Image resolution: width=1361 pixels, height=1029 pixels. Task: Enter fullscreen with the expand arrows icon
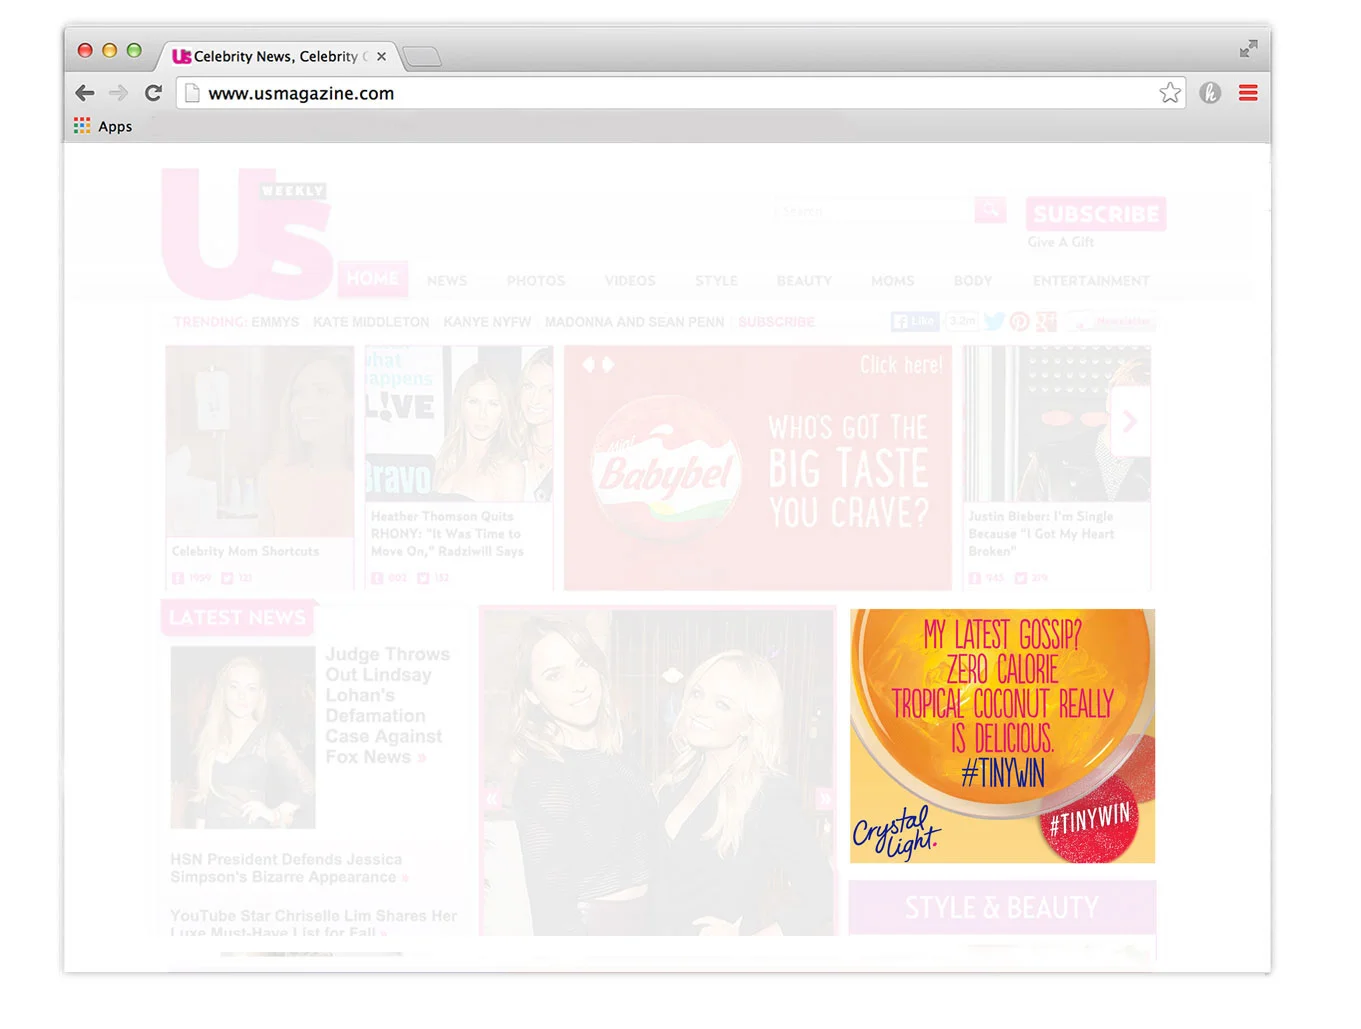point(1248,49)
